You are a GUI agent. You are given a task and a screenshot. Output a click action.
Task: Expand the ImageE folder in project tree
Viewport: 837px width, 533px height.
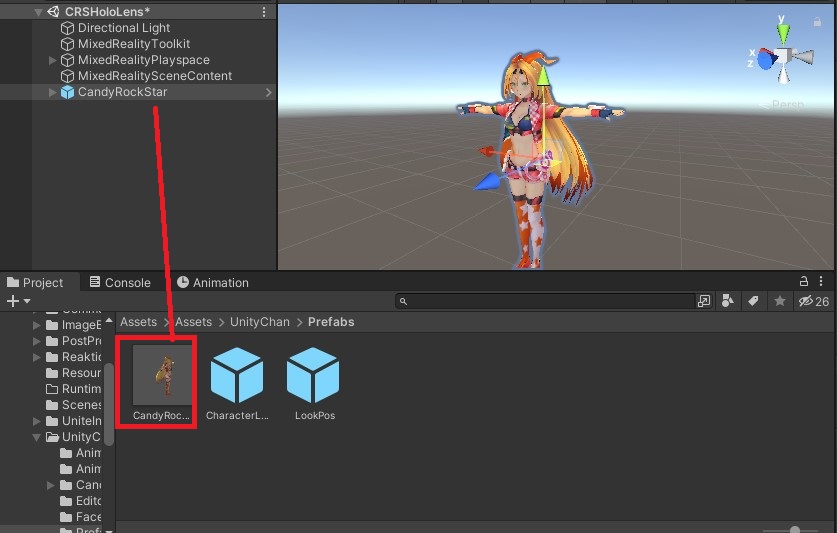pyautogui.click(x=36, y=325)
